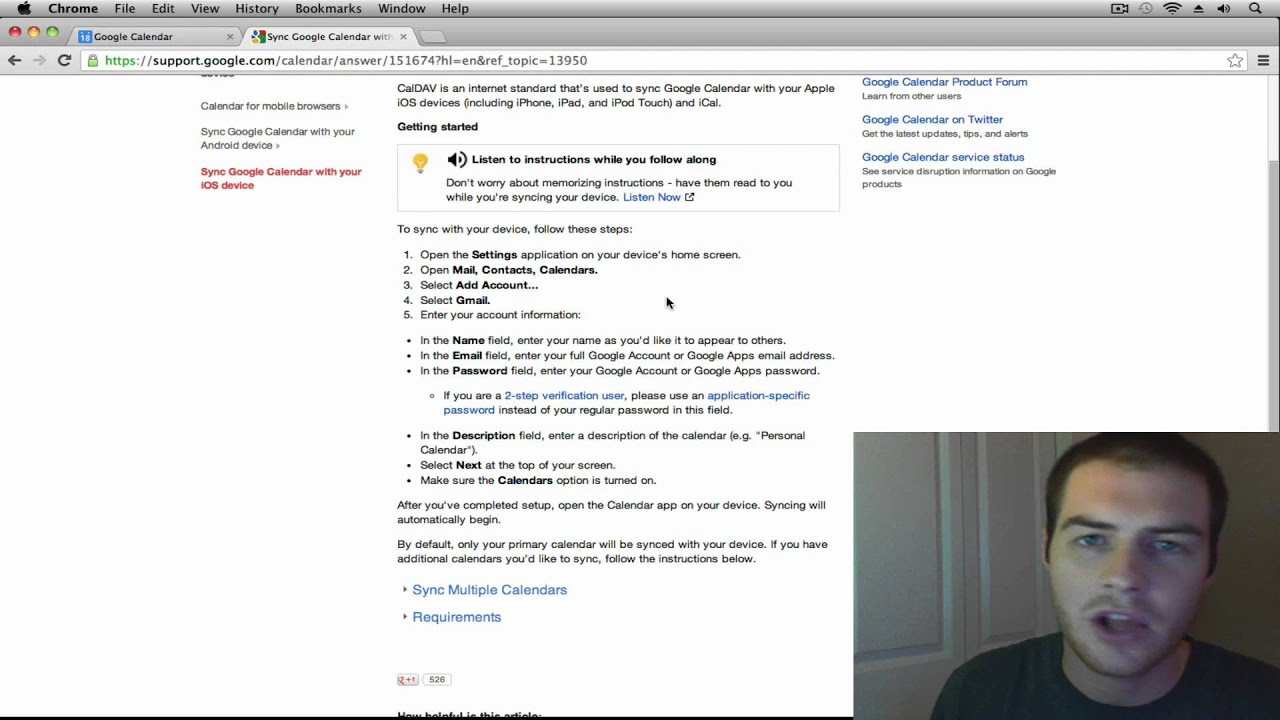Open the History menu
The width and height of the screenshot is (1280, 720).
pyautogui.click(x=257, y=8)
